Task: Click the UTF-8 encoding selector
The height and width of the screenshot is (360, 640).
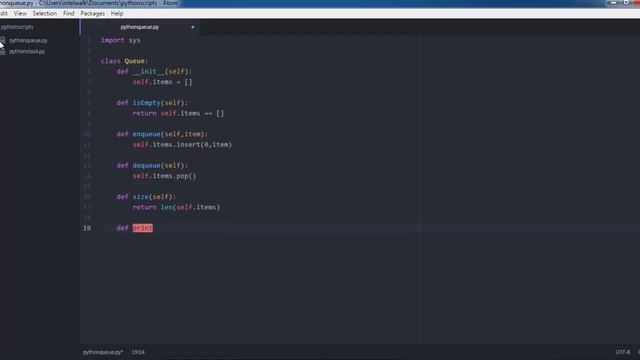Action: (x=622, y=352)
